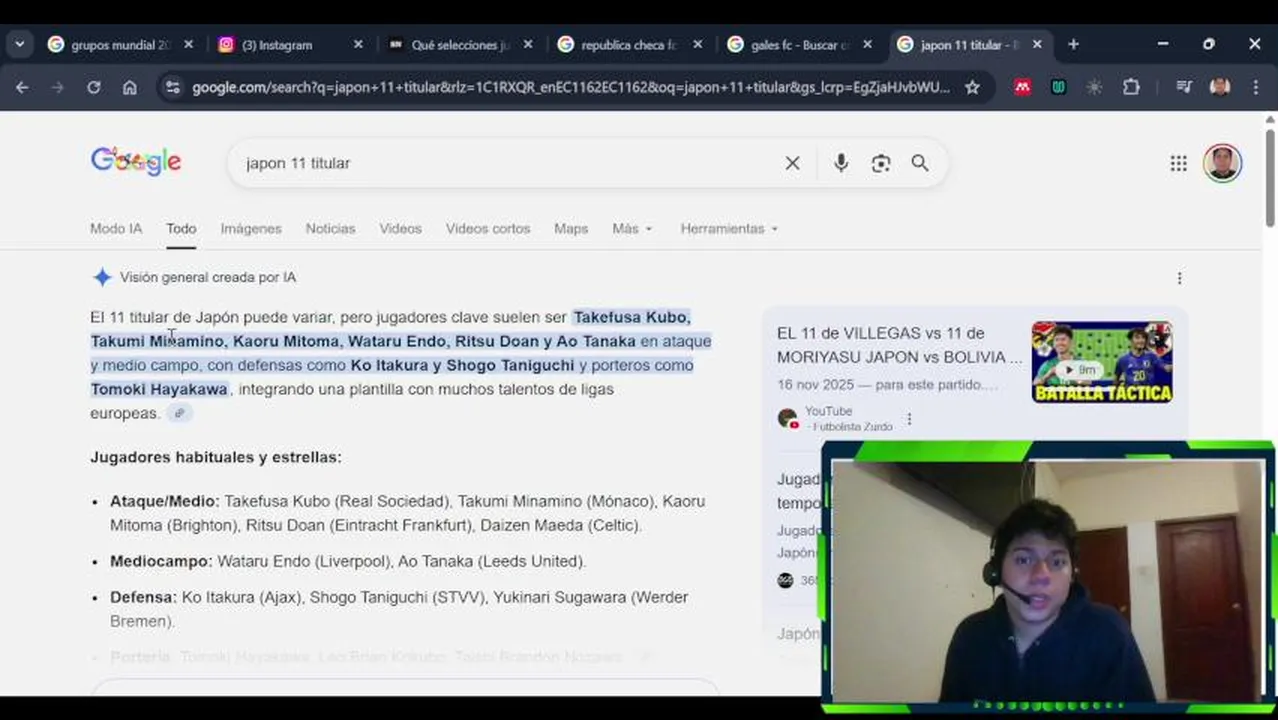
Task: Open the green shield extension icon
Action: [1058, 87]
